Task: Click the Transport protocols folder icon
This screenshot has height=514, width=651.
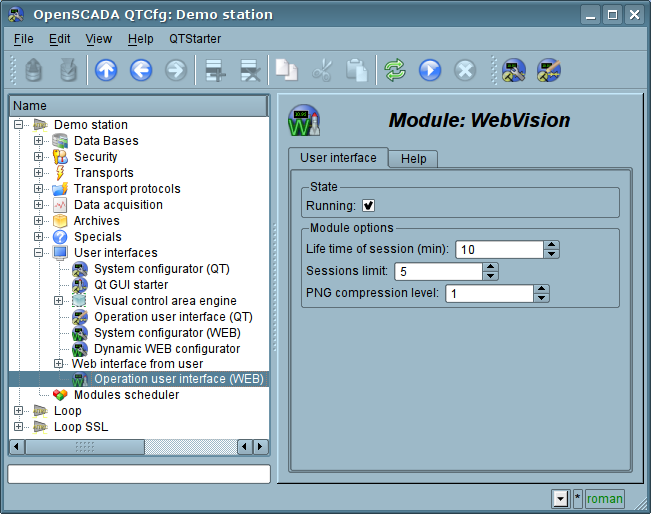Action: click(60, 189)
